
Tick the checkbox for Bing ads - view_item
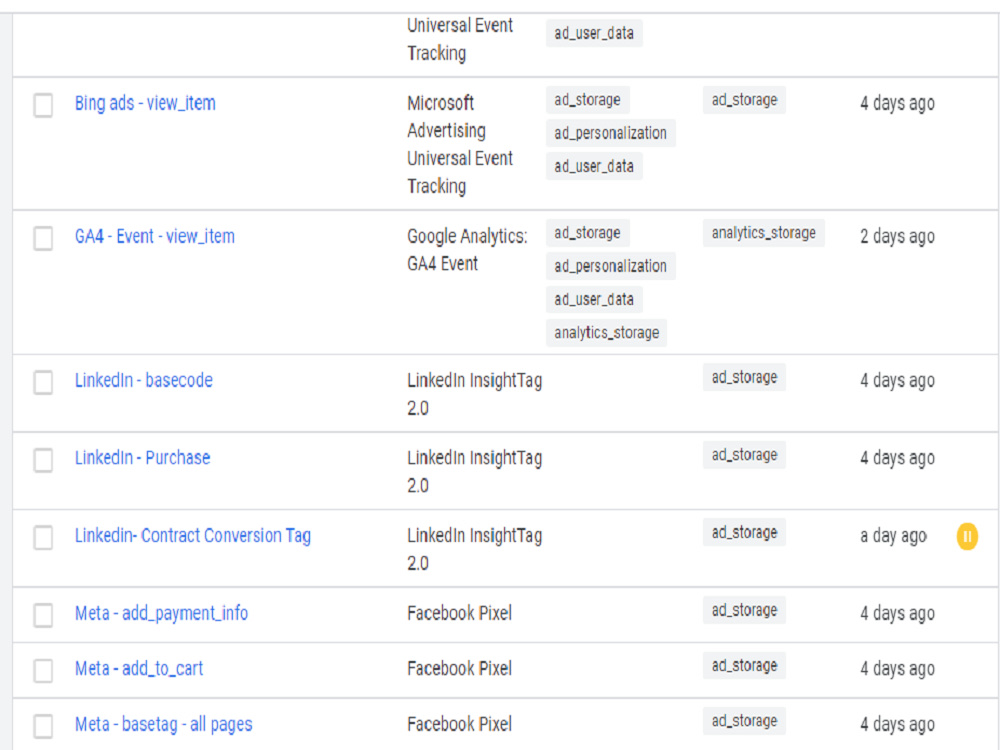click(43, 105)
